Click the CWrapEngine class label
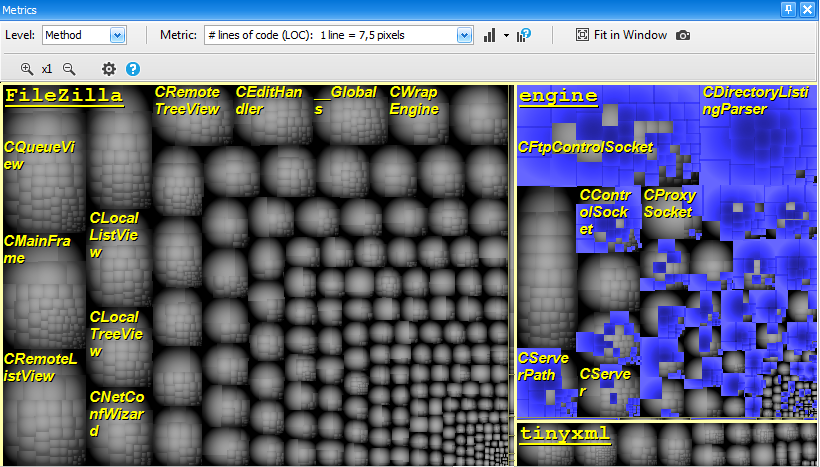The width and height of the screenshot is (820, 467). point(414,100)
